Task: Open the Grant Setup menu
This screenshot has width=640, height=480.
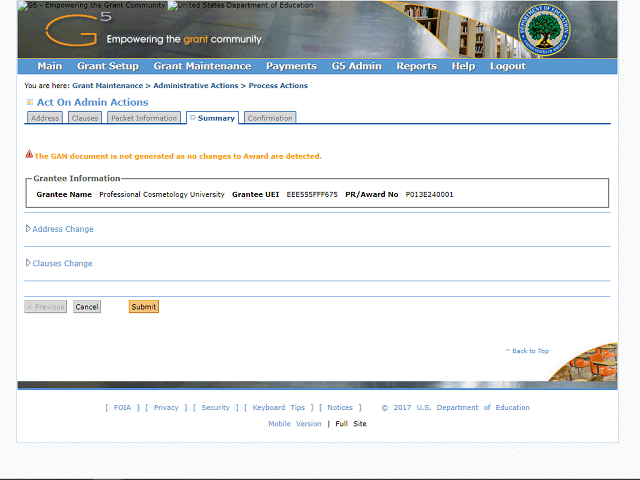Action: [x=108, y=66]
